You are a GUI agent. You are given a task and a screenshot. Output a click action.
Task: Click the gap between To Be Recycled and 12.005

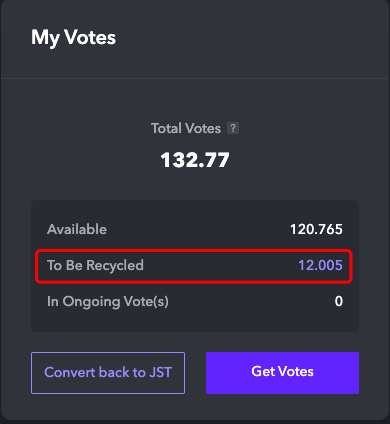pos(221,266)
